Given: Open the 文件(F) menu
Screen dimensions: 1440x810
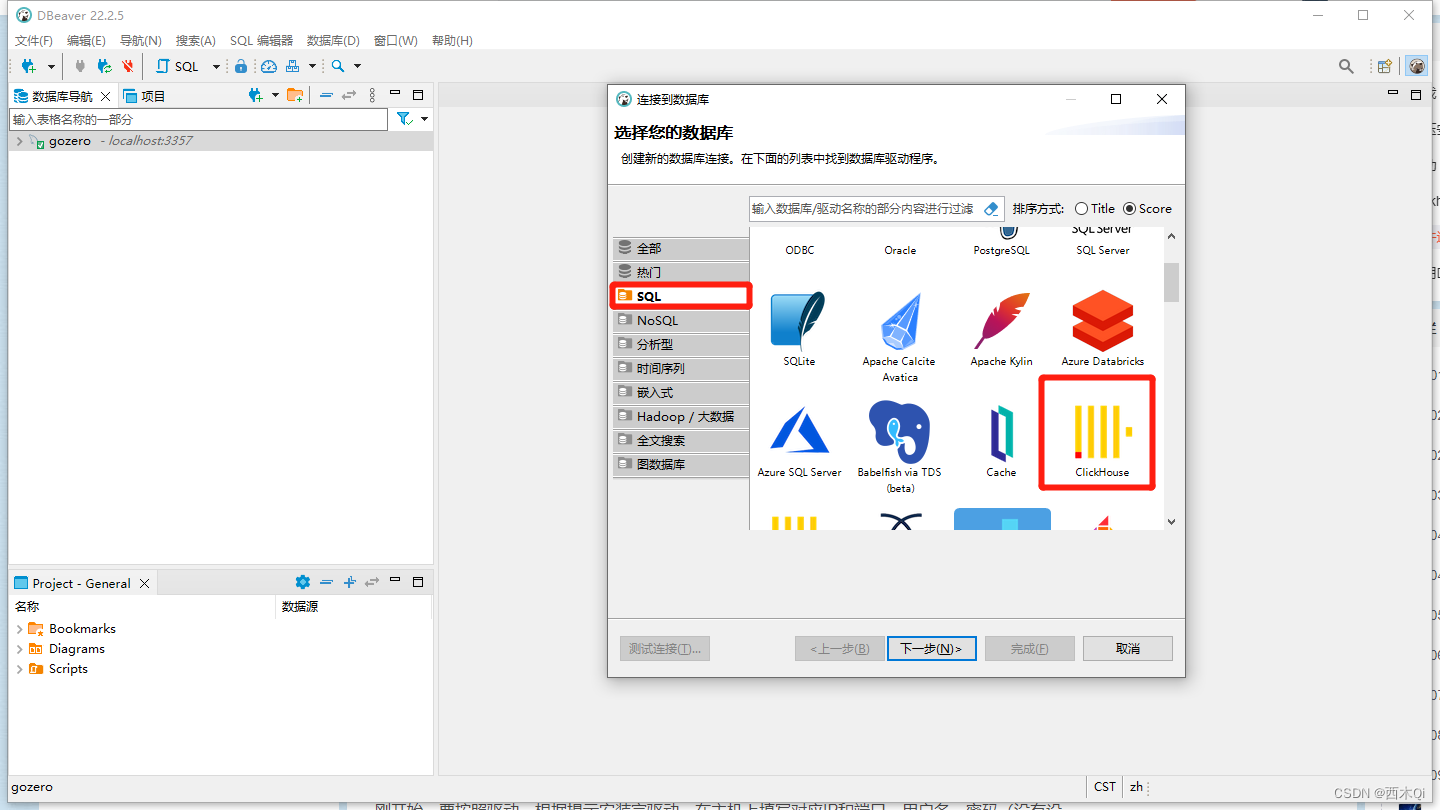Looking at the screenshot, I should (x=34, y=40).
